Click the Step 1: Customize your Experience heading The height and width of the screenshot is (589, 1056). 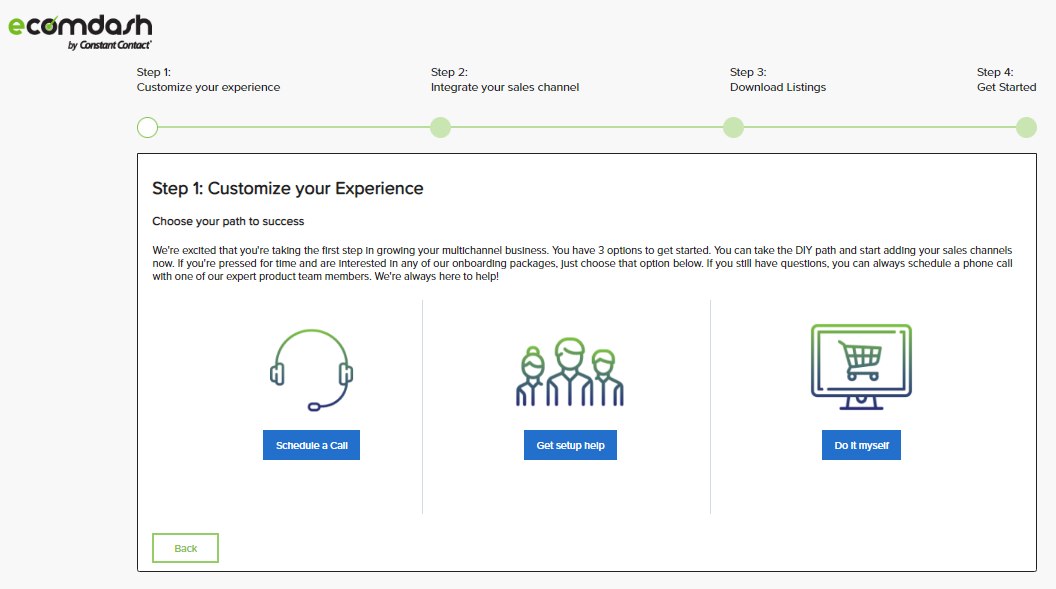pos(288,188)
